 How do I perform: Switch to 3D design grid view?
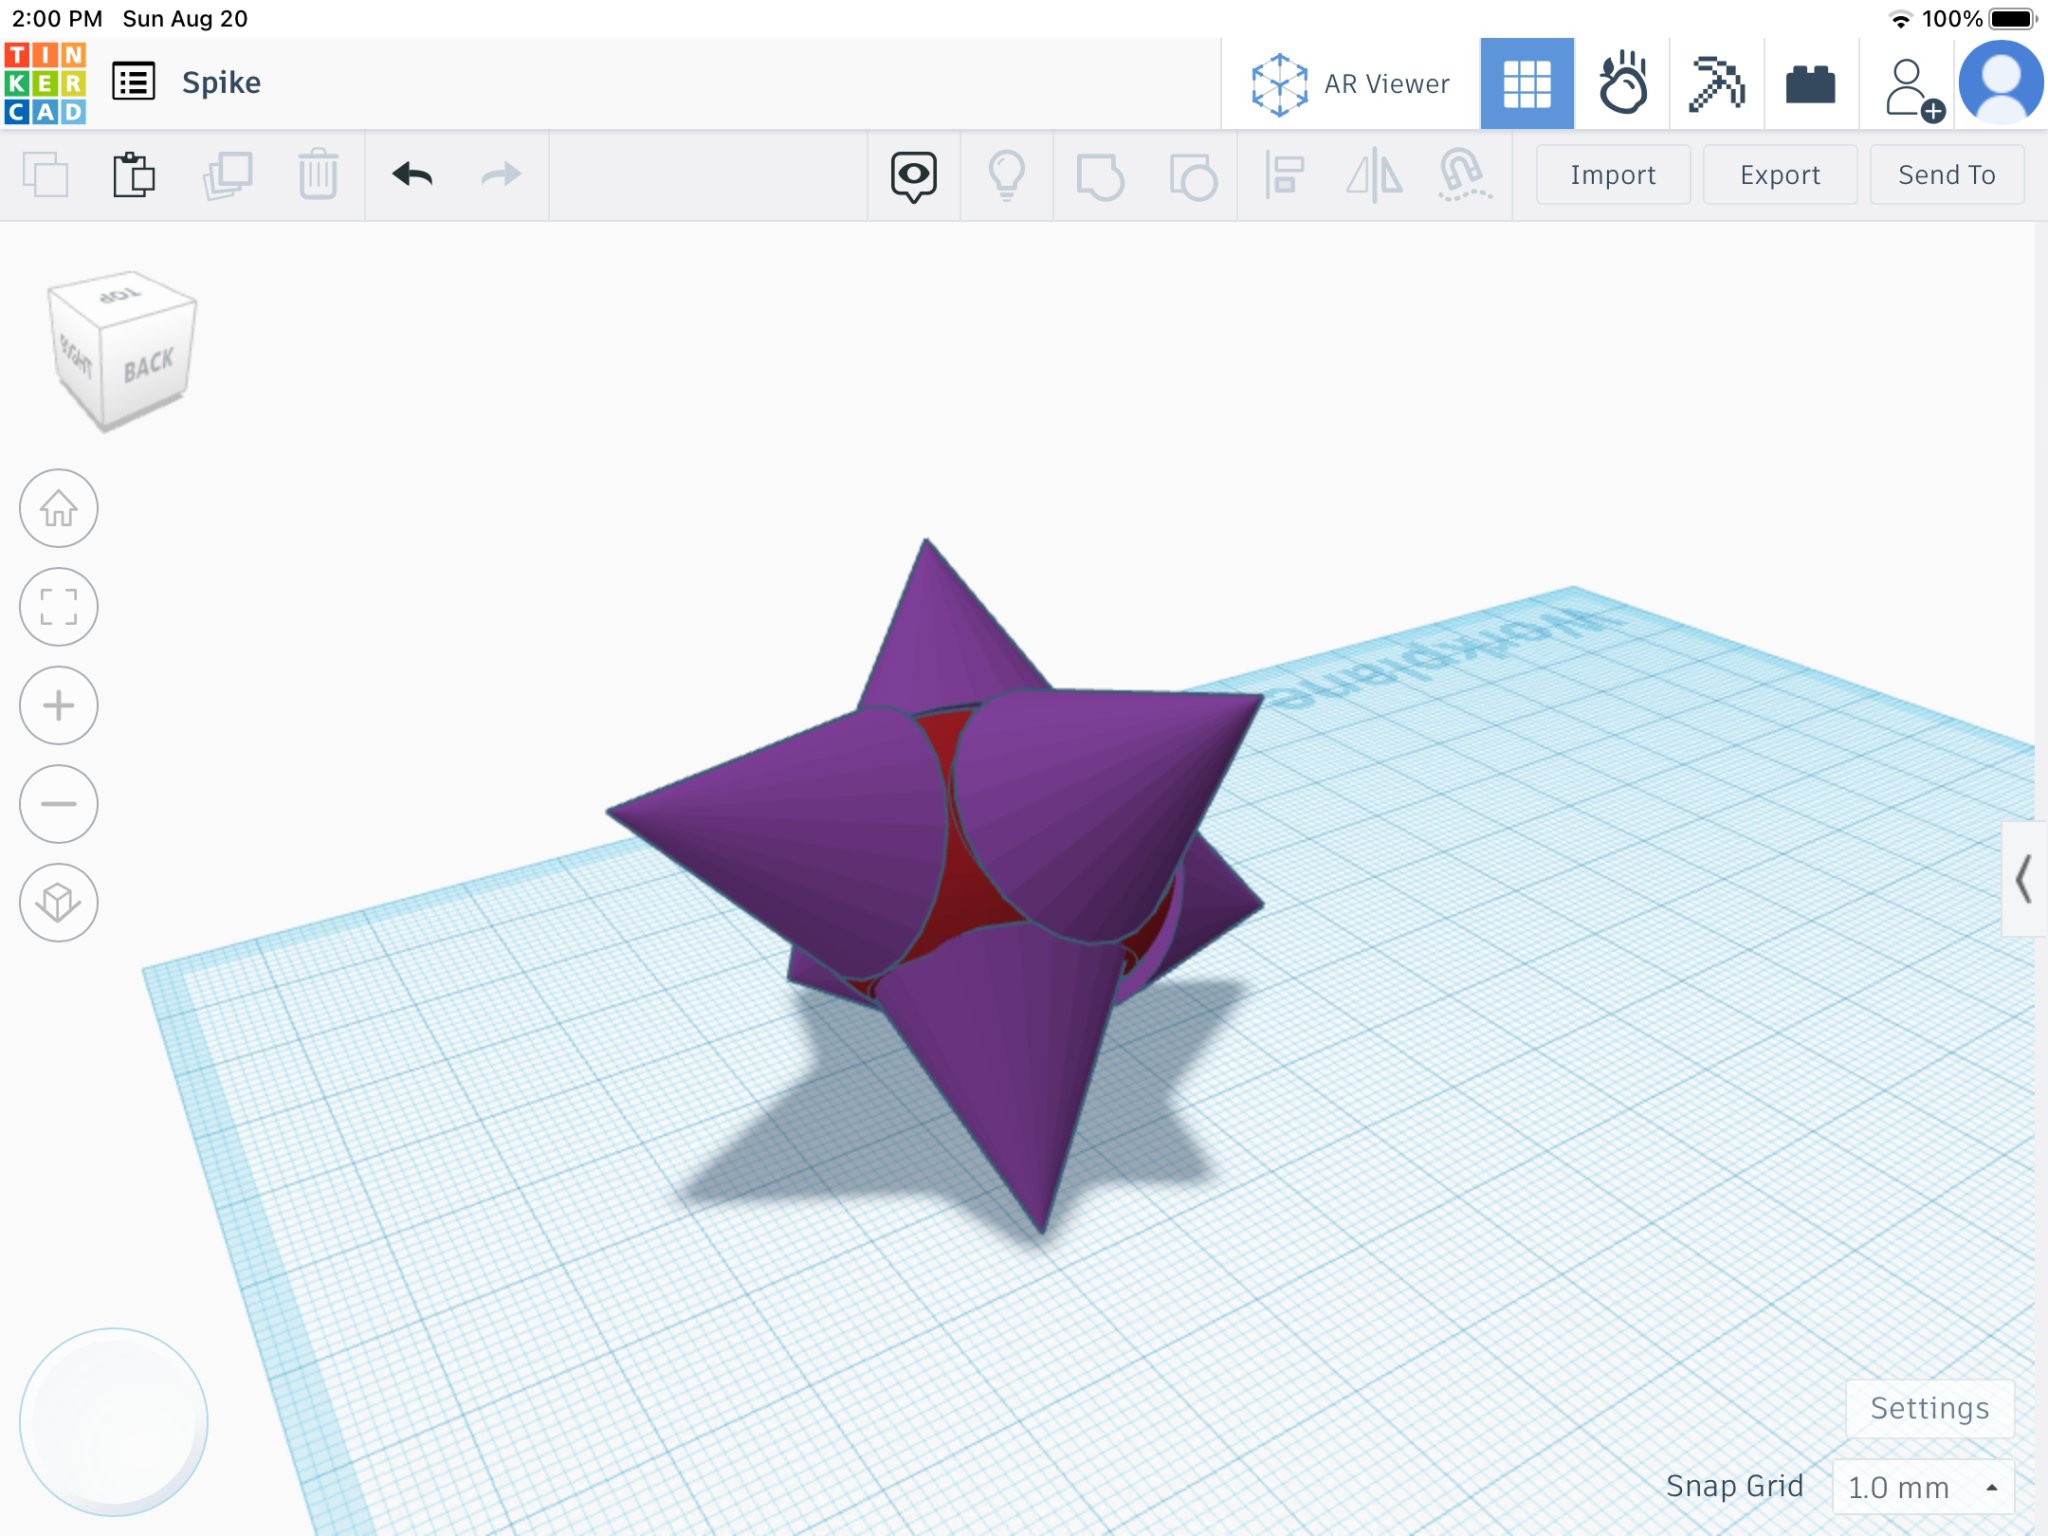click(1526, 84)
